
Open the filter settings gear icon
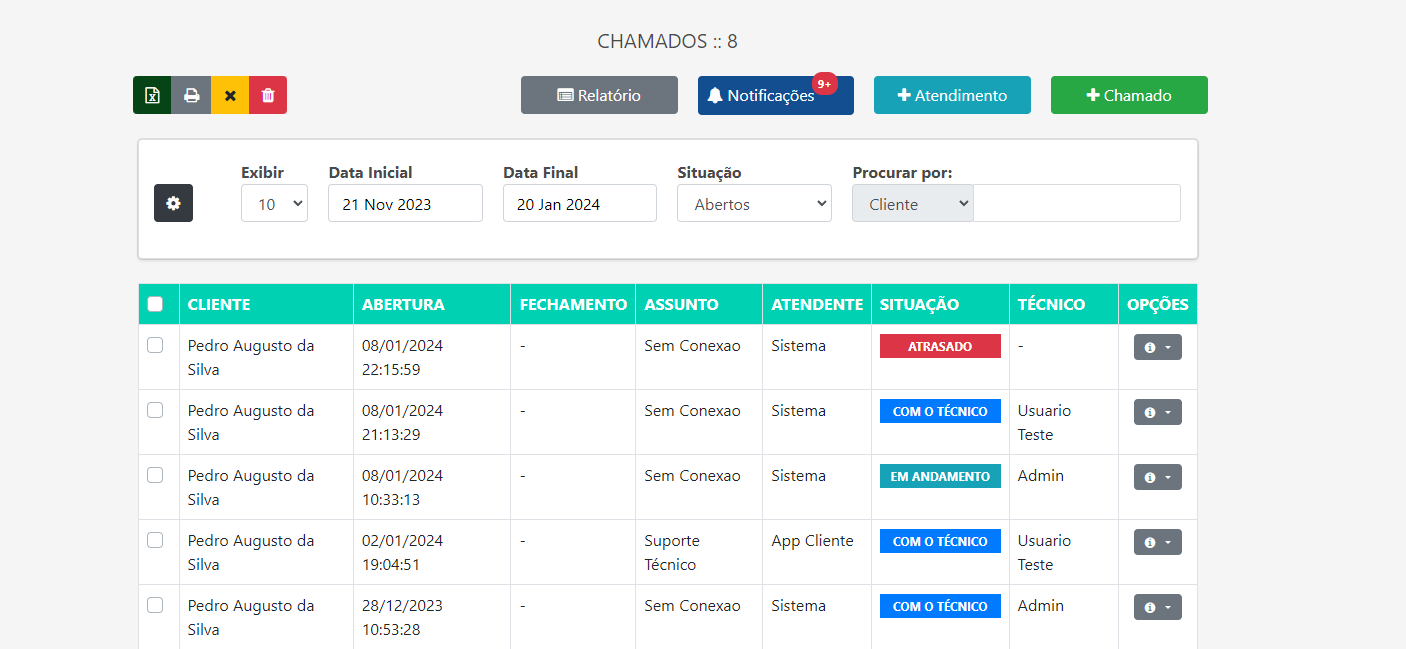pyautogui.click(x=173, y=202)
